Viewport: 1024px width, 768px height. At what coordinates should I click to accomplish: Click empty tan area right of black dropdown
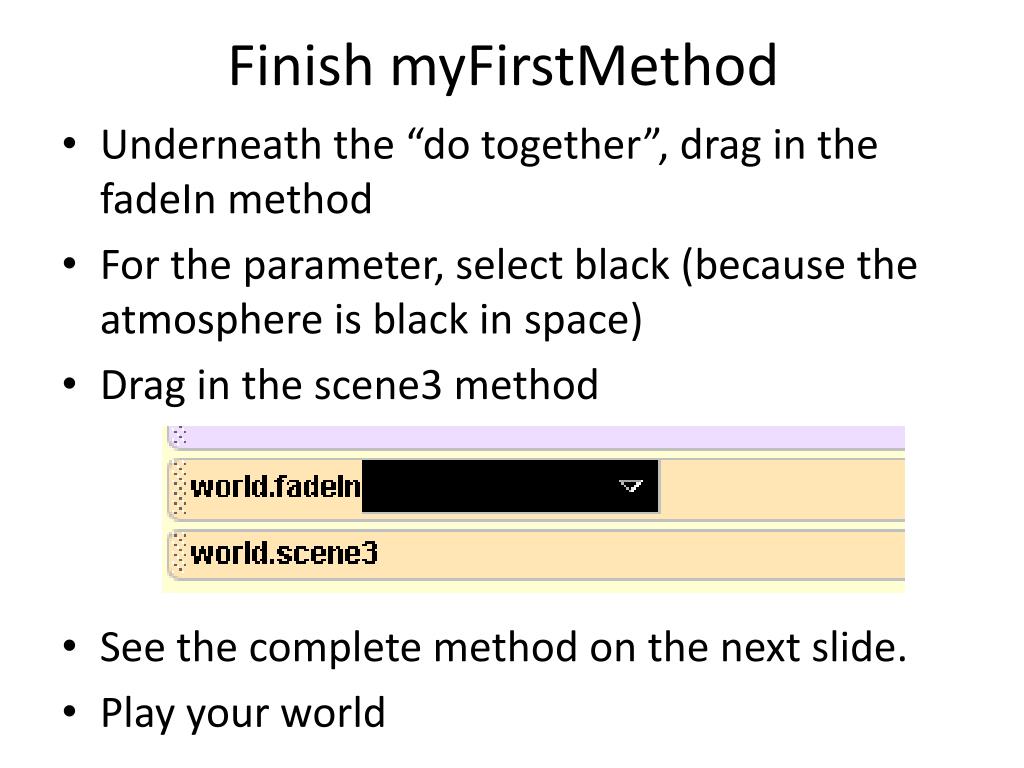pos(782,488)
